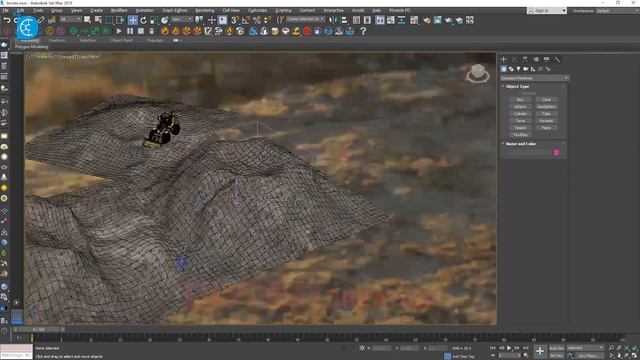Click the ViewCube in the viewport
Image resolution: width=640 pixels, height=360 pixels.
(x=478, y=74)
